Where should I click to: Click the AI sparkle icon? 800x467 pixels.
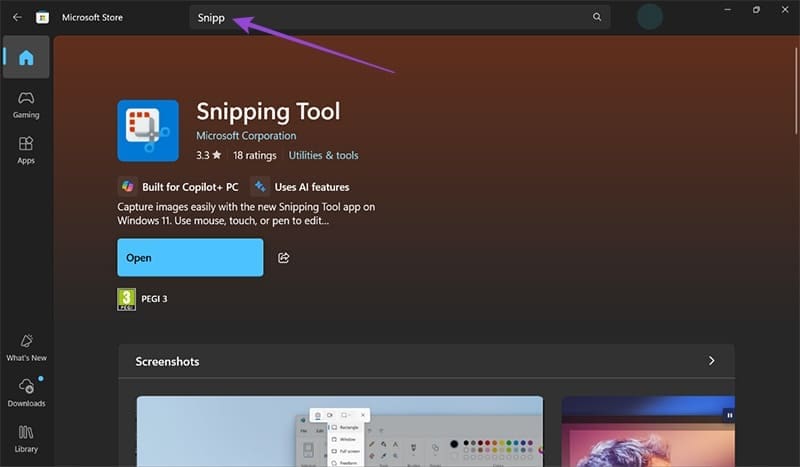pyautogui.click(x=260, y=187)
